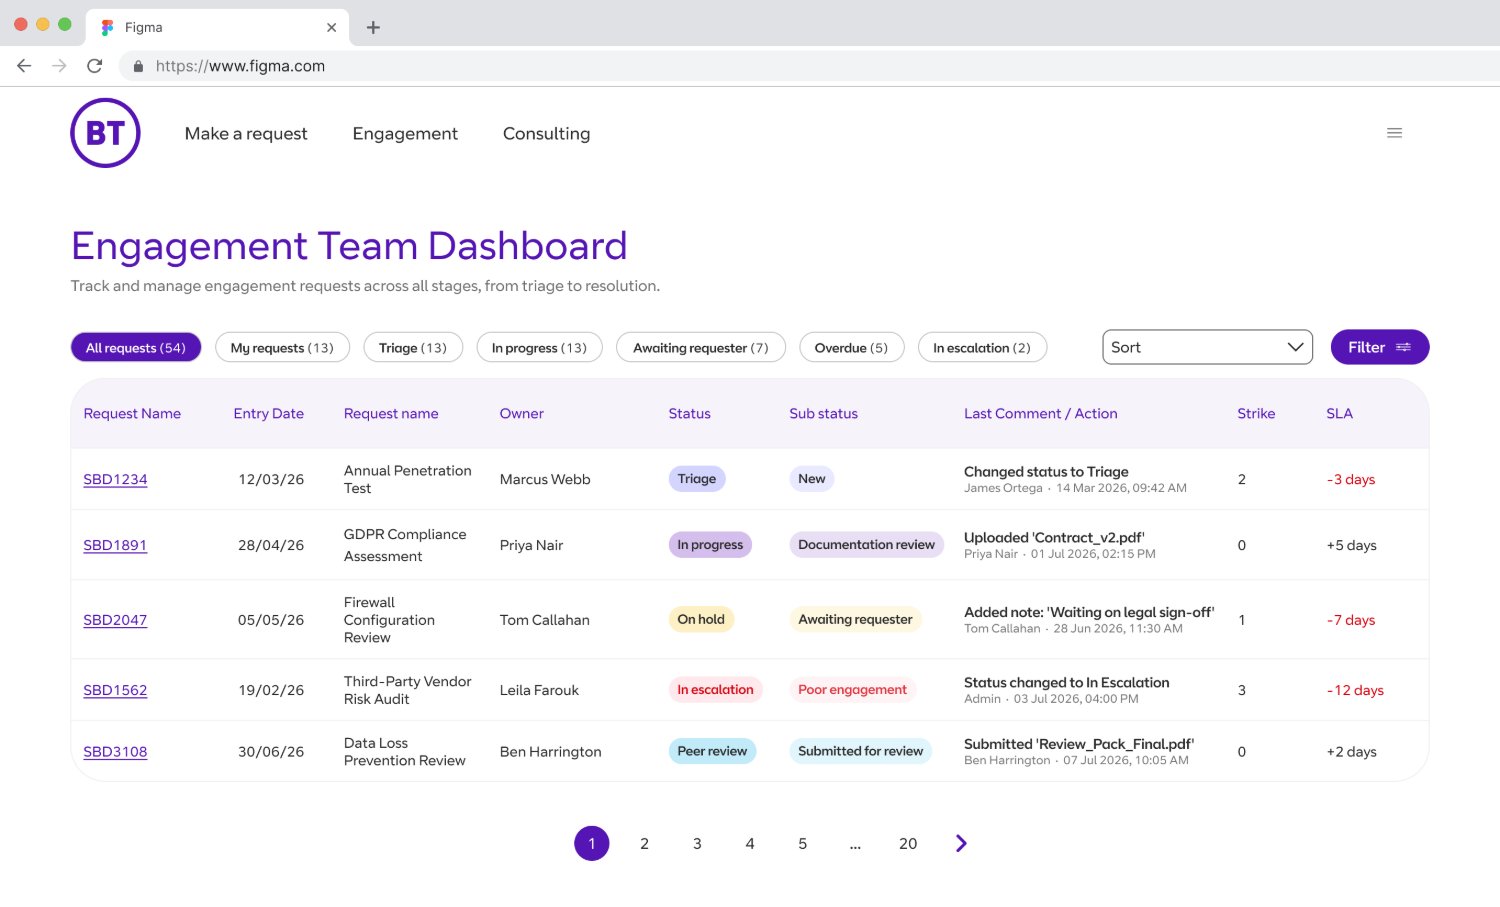Select Awaiting requester (7) filter

[701, 347]
